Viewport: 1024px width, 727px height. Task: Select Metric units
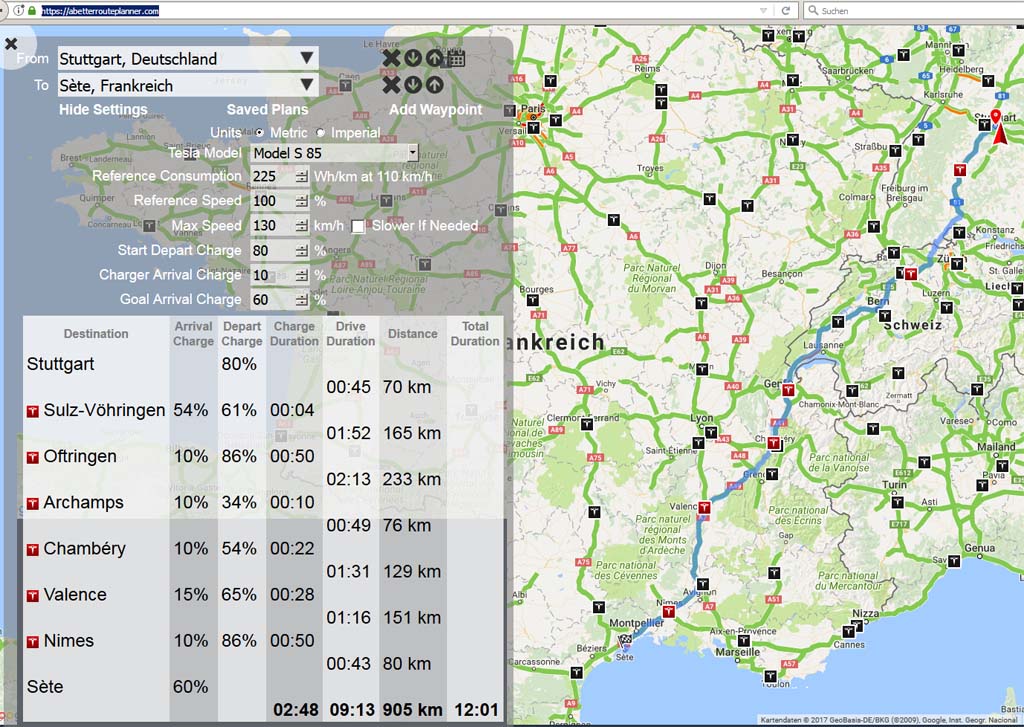click(x=260, y=133)
